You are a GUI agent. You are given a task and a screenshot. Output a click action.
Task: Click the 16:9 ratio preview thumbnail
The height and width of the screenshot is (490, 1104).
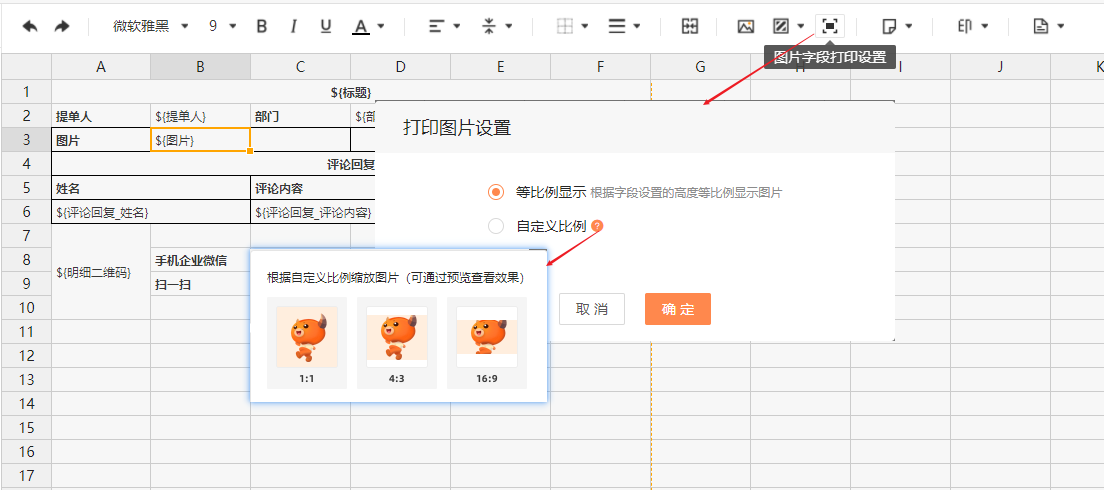pos(486,342)
